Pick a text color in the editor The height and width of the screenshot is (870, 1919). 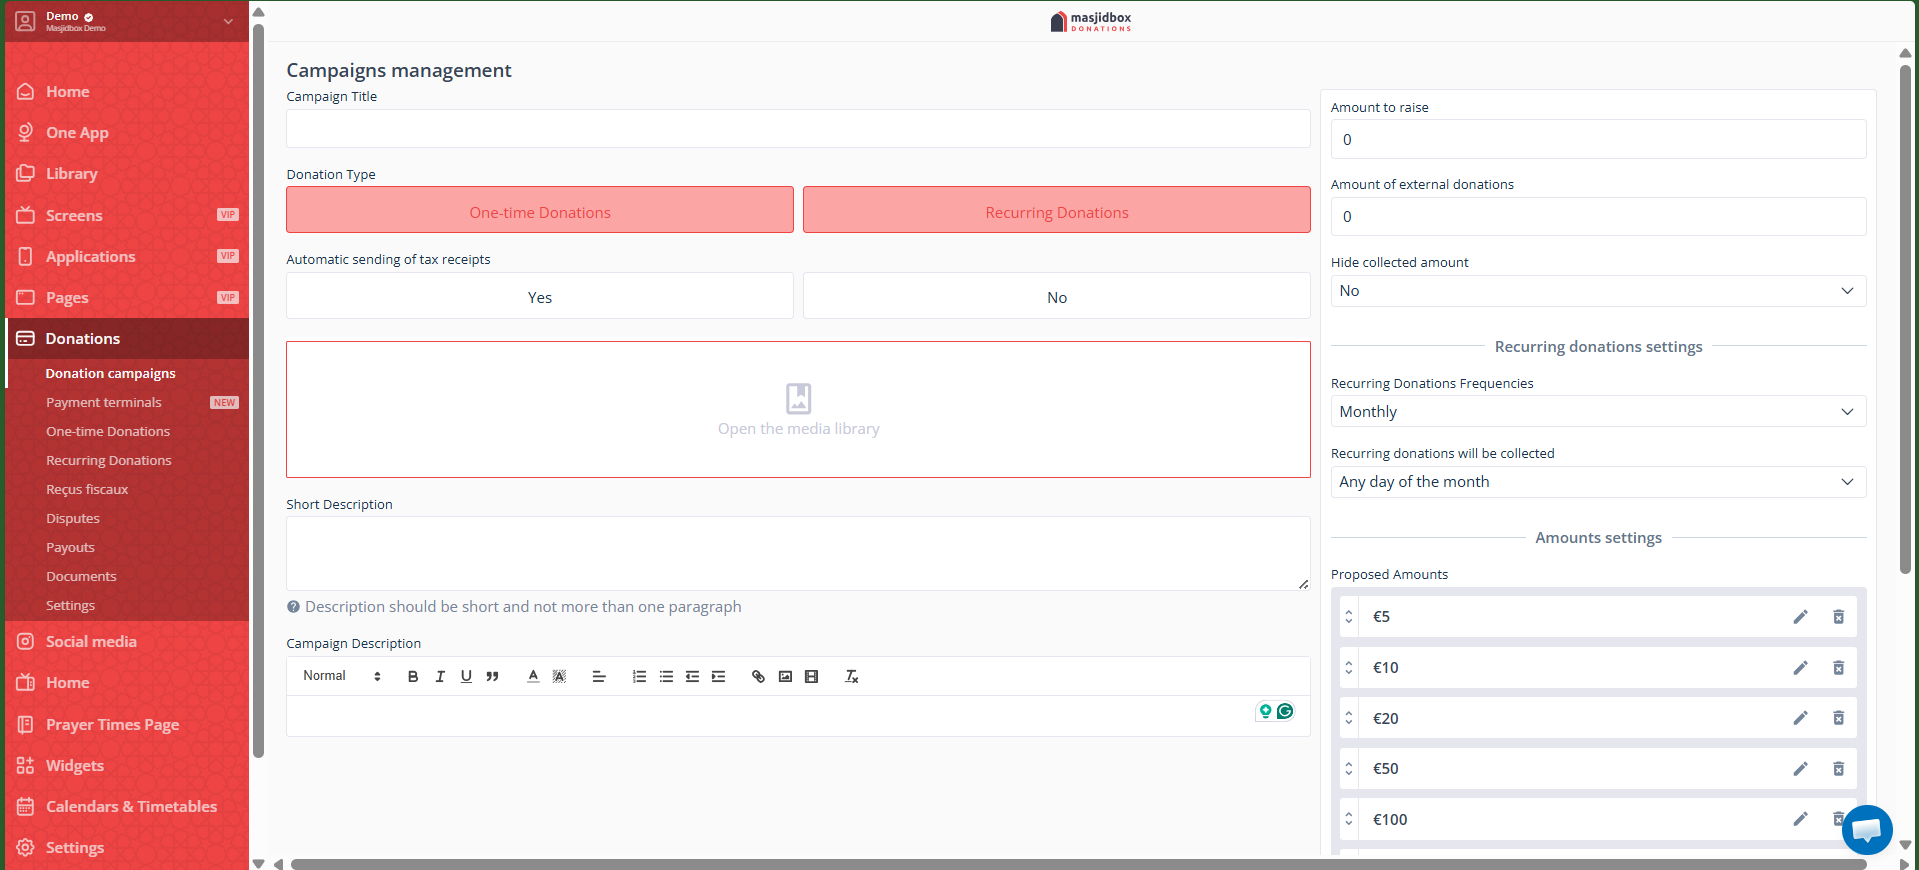pos(533,677)
